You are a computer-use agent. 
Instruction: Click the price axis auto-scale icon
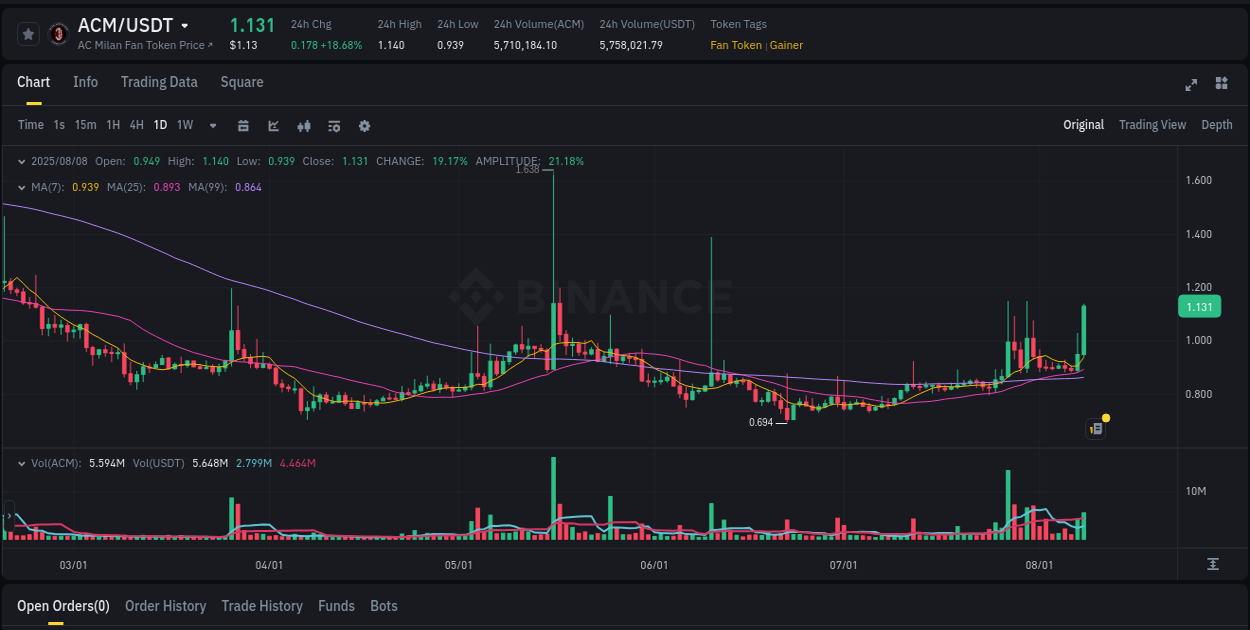(1214, 563)
